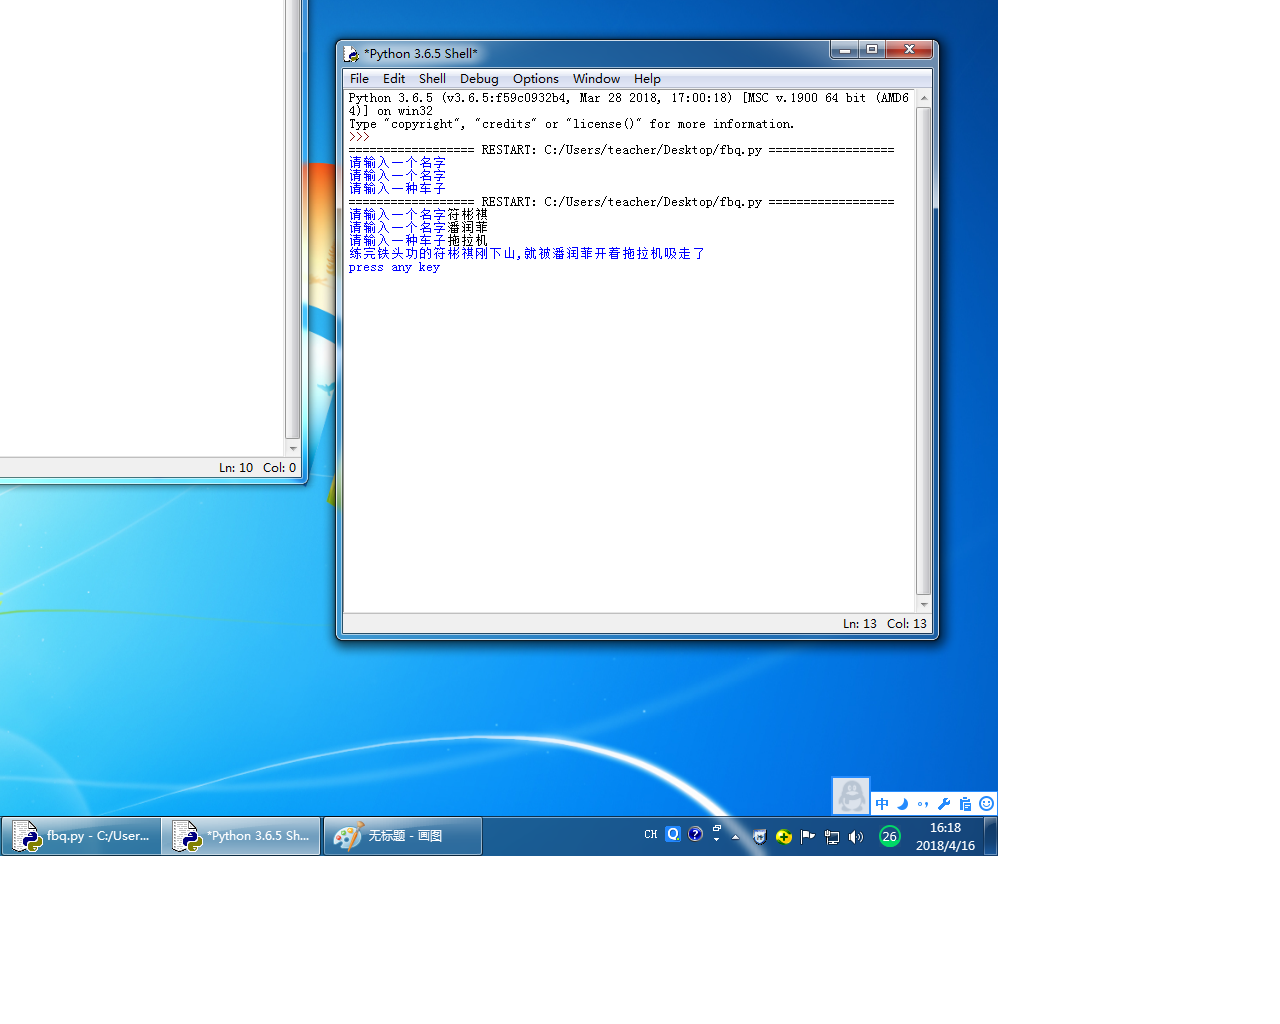Switch to the Paint (画图) taskbar button

pyautogui.click(x=403, y=836)
